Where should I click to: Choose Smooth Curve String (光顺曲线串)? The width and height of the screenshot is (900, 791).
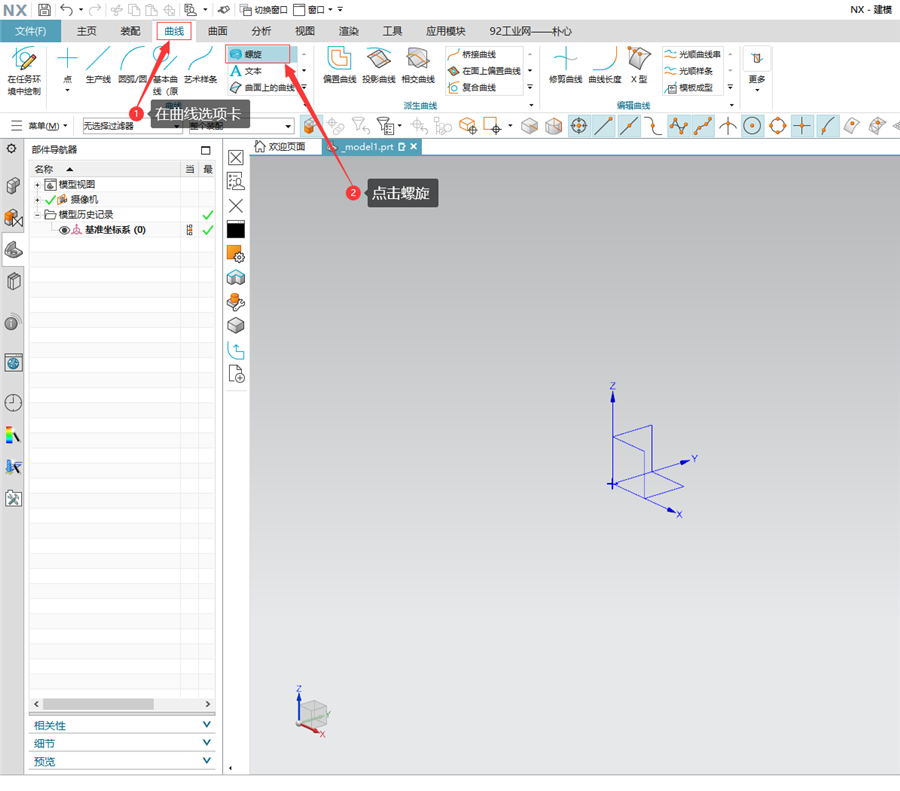tap(692, 54)
